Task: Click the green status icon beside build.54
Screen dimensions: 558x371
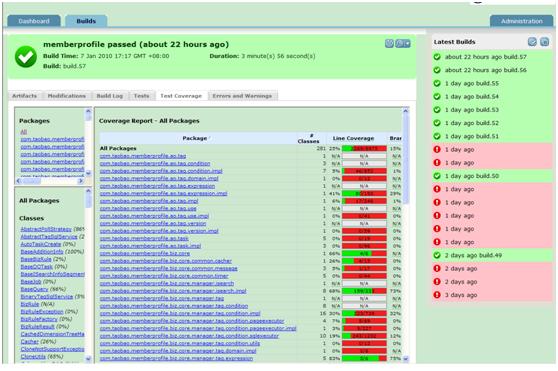Action: point(437,96)
